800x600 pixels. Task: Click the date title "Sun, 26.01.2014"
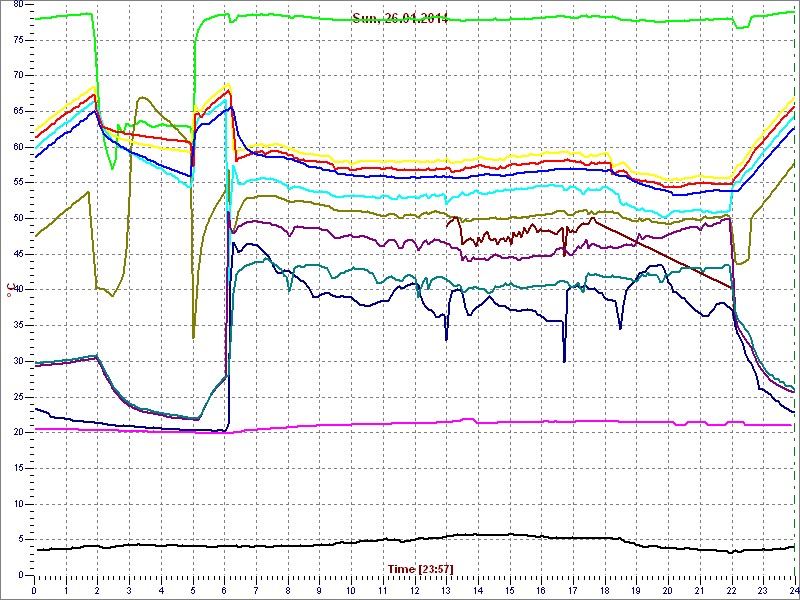400,19
